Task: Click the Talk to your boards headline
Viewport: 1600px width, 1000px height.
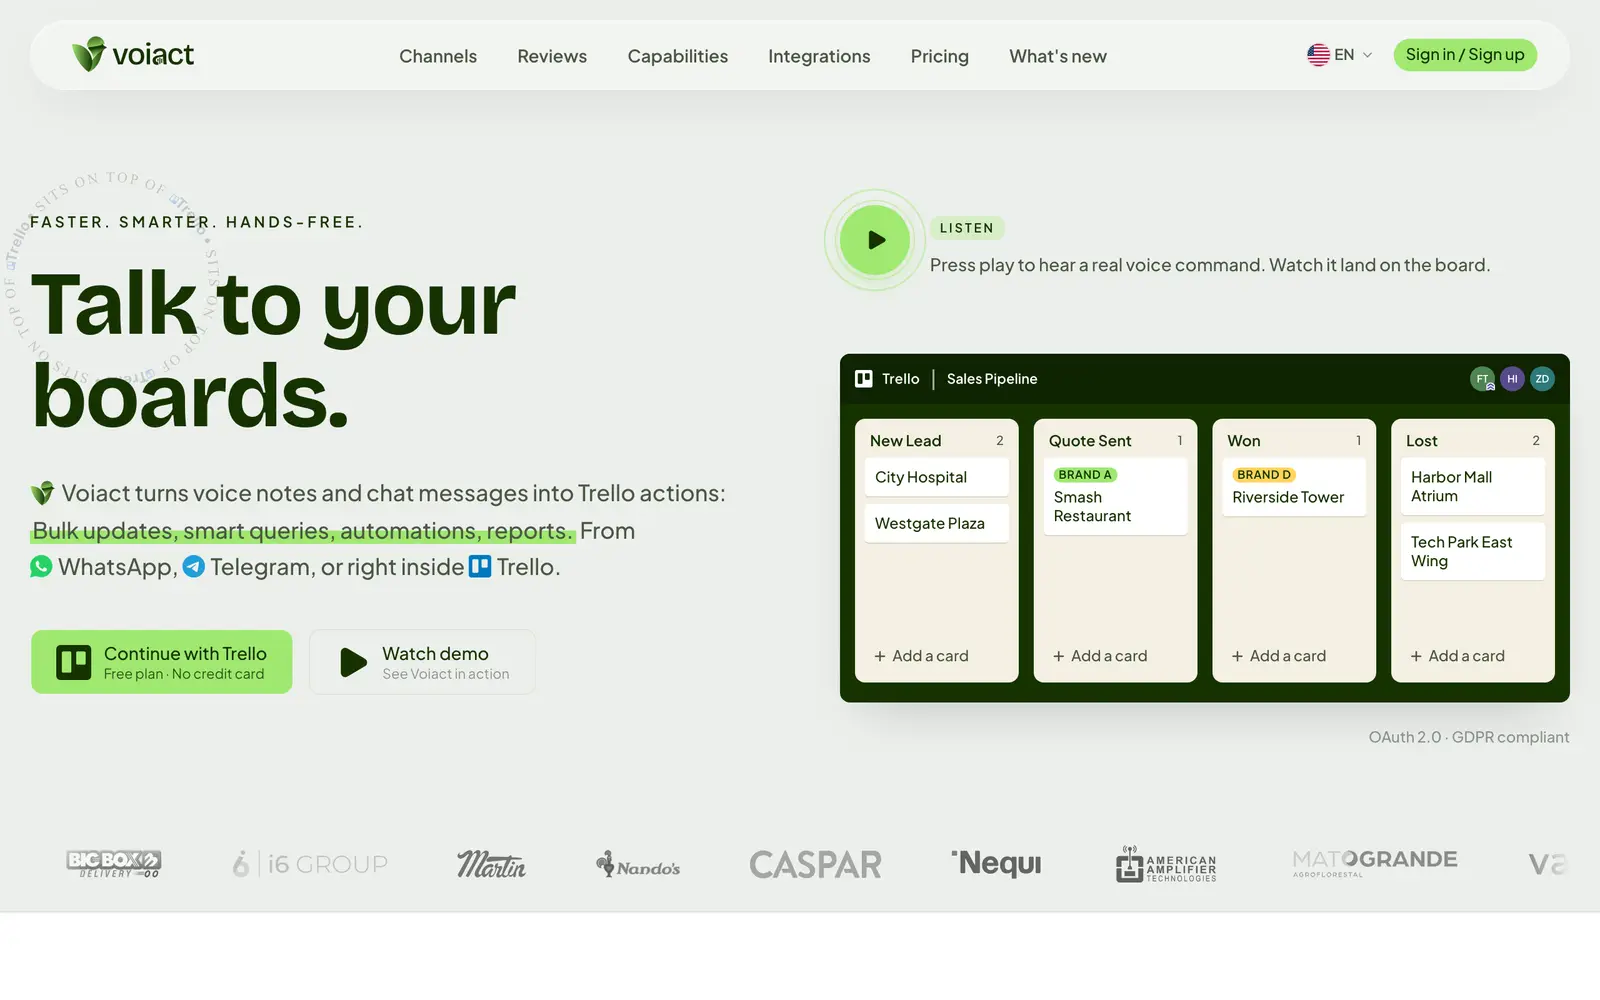Action: tap(273, 350)
